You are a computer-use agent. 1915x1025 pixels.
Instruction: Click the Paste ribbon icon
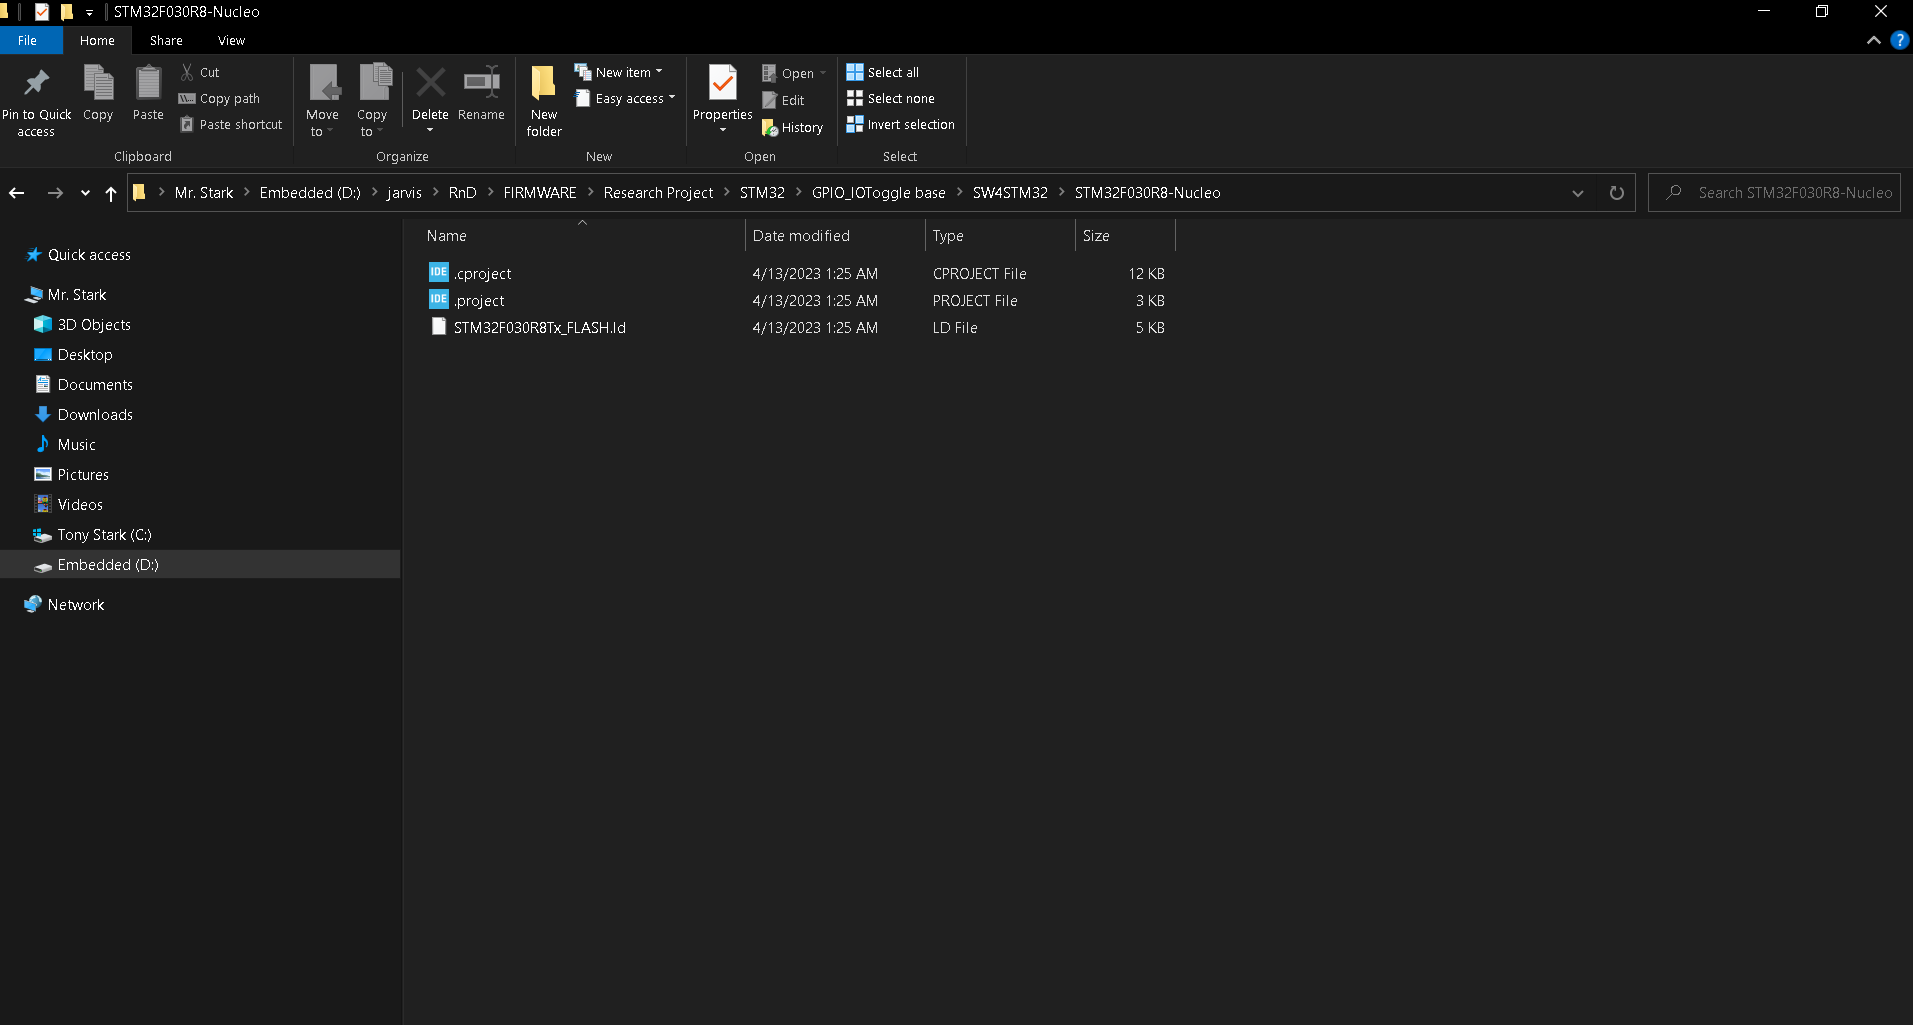(x=148, y=83)
